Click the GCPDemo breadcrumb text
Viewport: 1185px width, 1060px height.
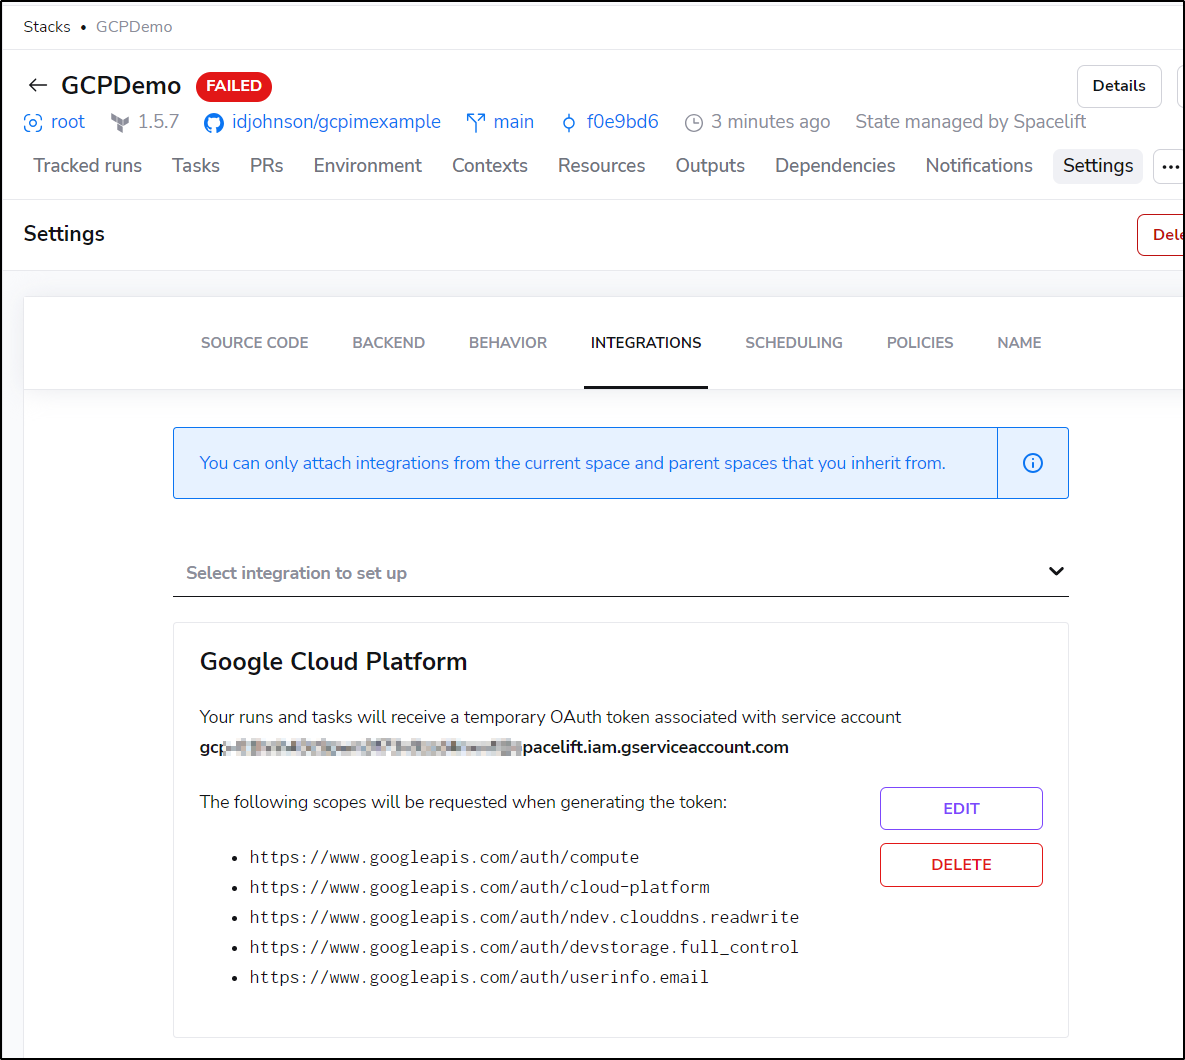[134, 26]
